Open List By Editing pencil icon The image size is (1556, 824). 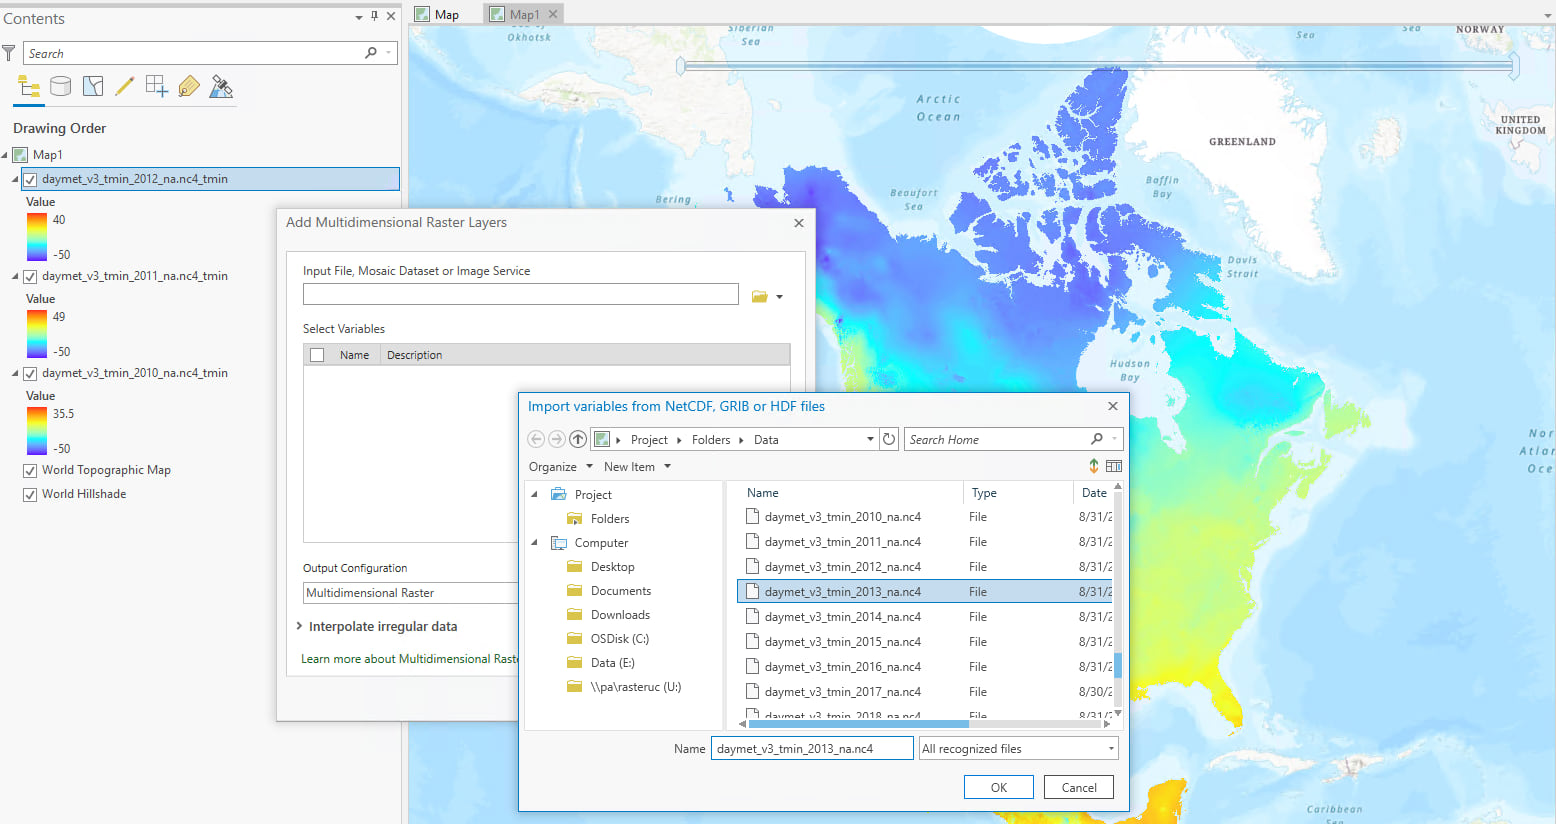[125, 87]
